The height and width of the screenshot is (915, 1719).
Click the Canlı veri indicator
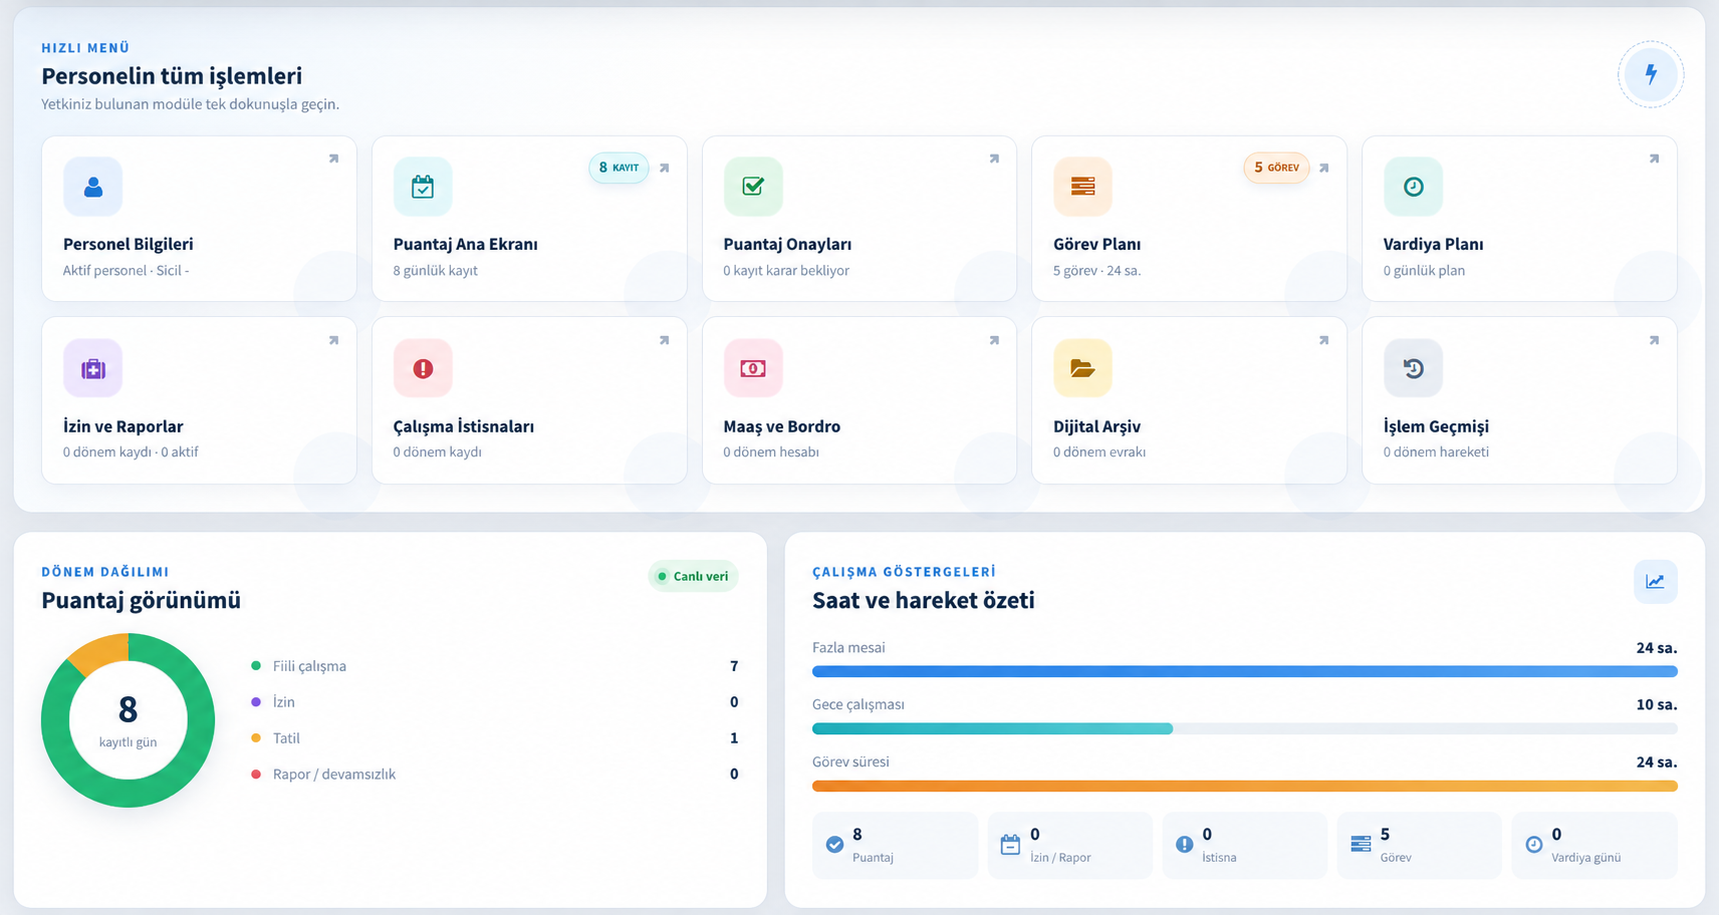(x=693, y=576)
